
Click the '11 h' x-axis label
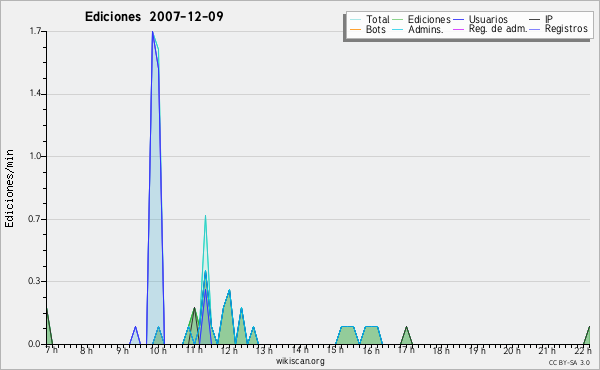pyautogui.click(x=194, y=350)
